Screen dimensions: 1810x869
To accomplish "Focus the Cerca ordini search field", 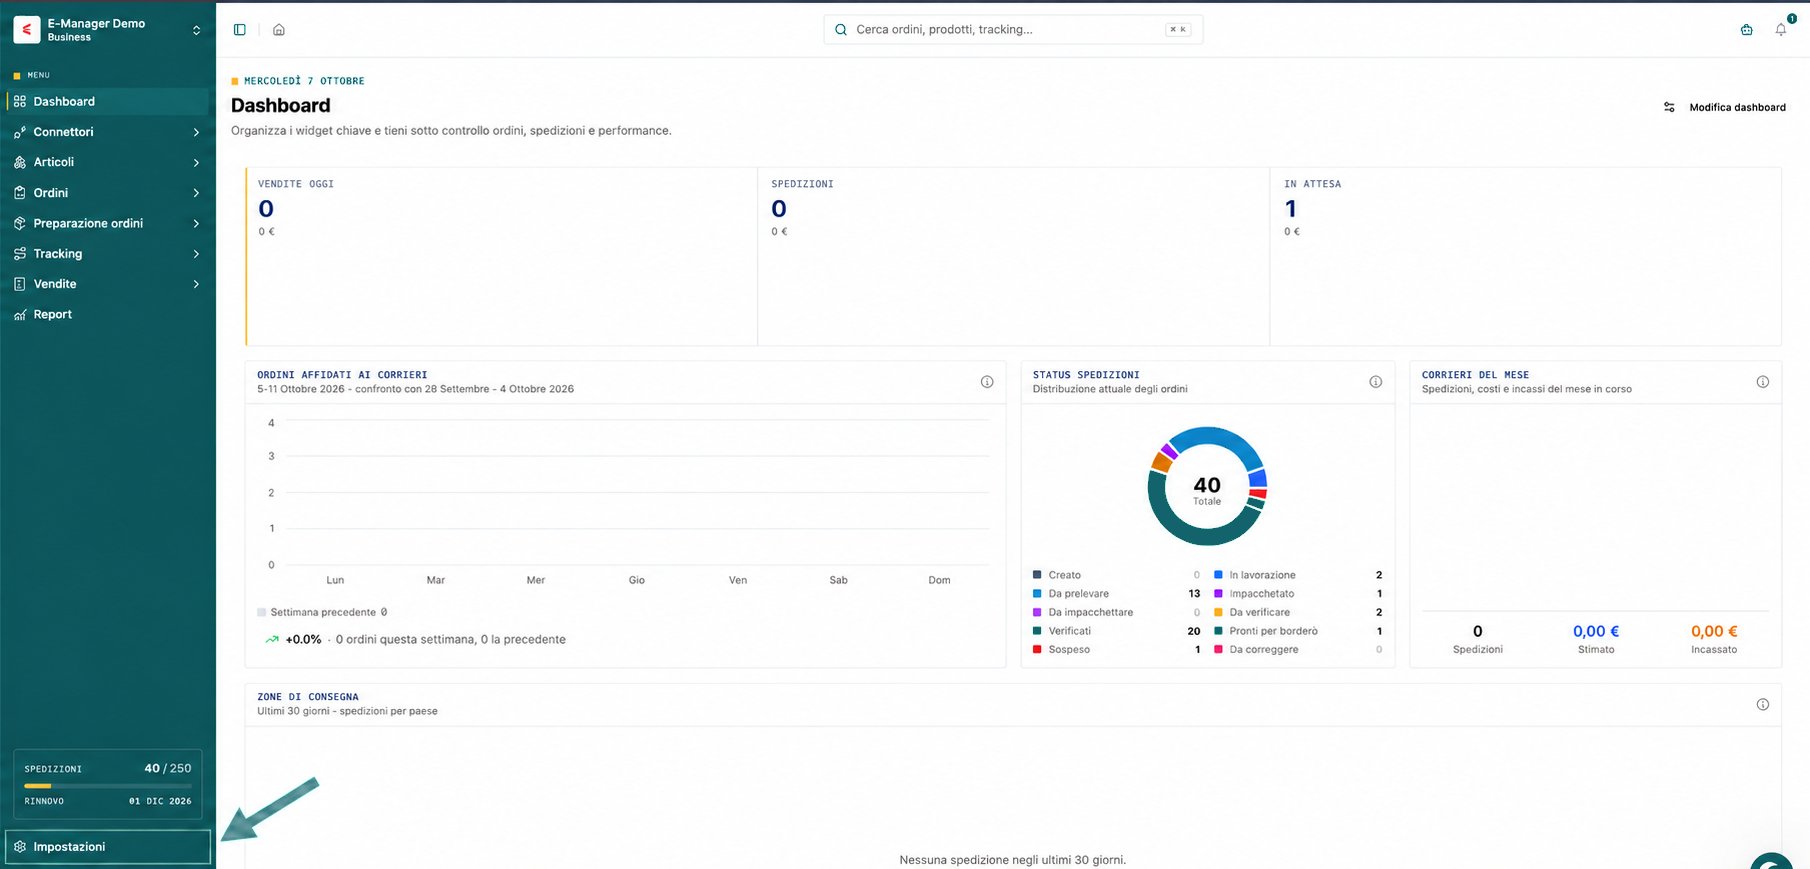I will pos(1013,30).
